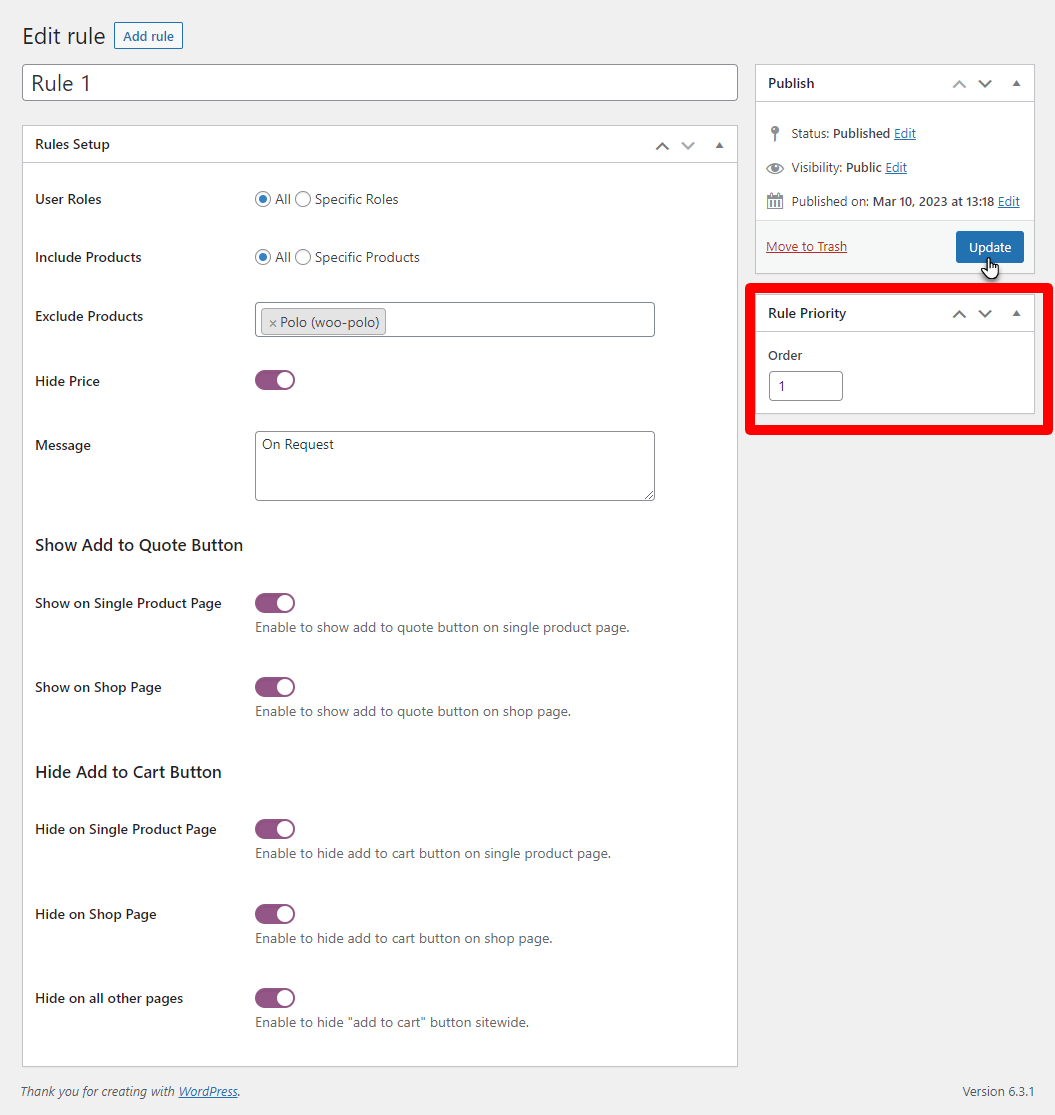Turn off Show on Shop Page toggle
This screenshot has height=1115, width=1055.
pos(275,687)
